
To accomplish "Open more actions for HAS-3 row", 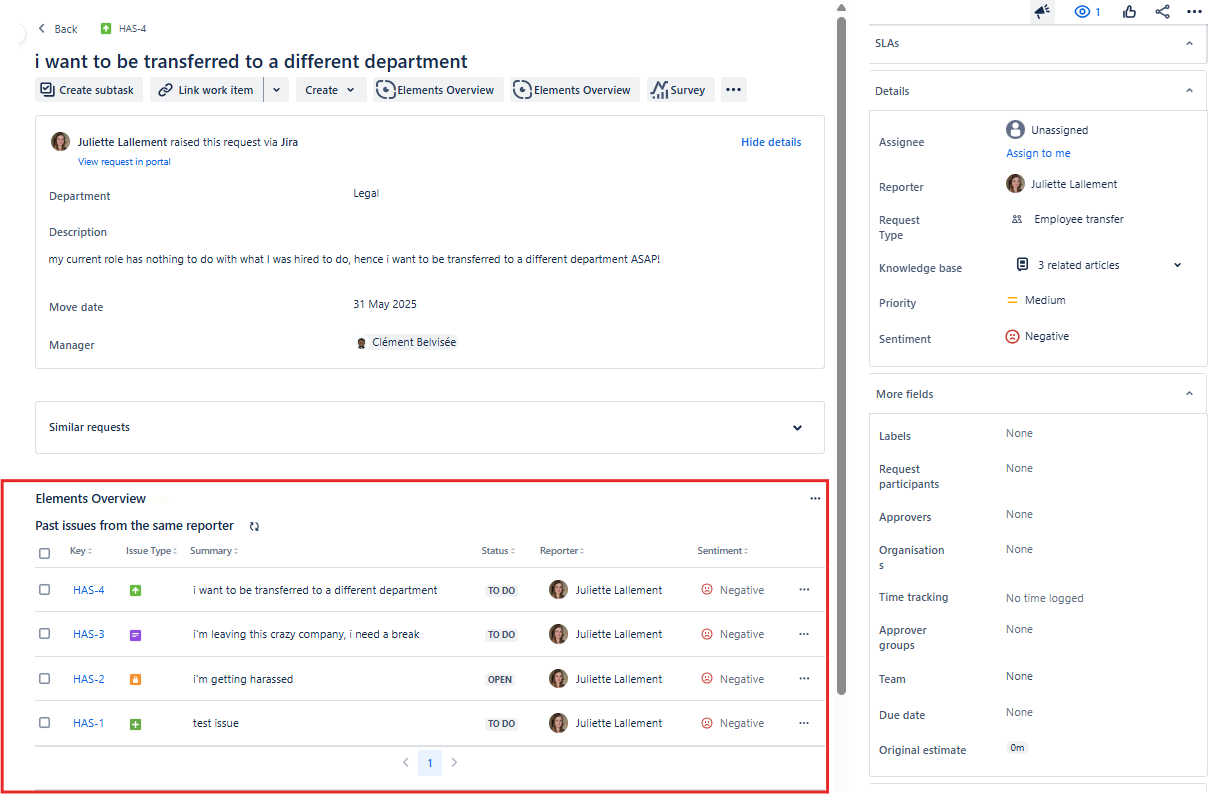I will (x=804, y=634).
